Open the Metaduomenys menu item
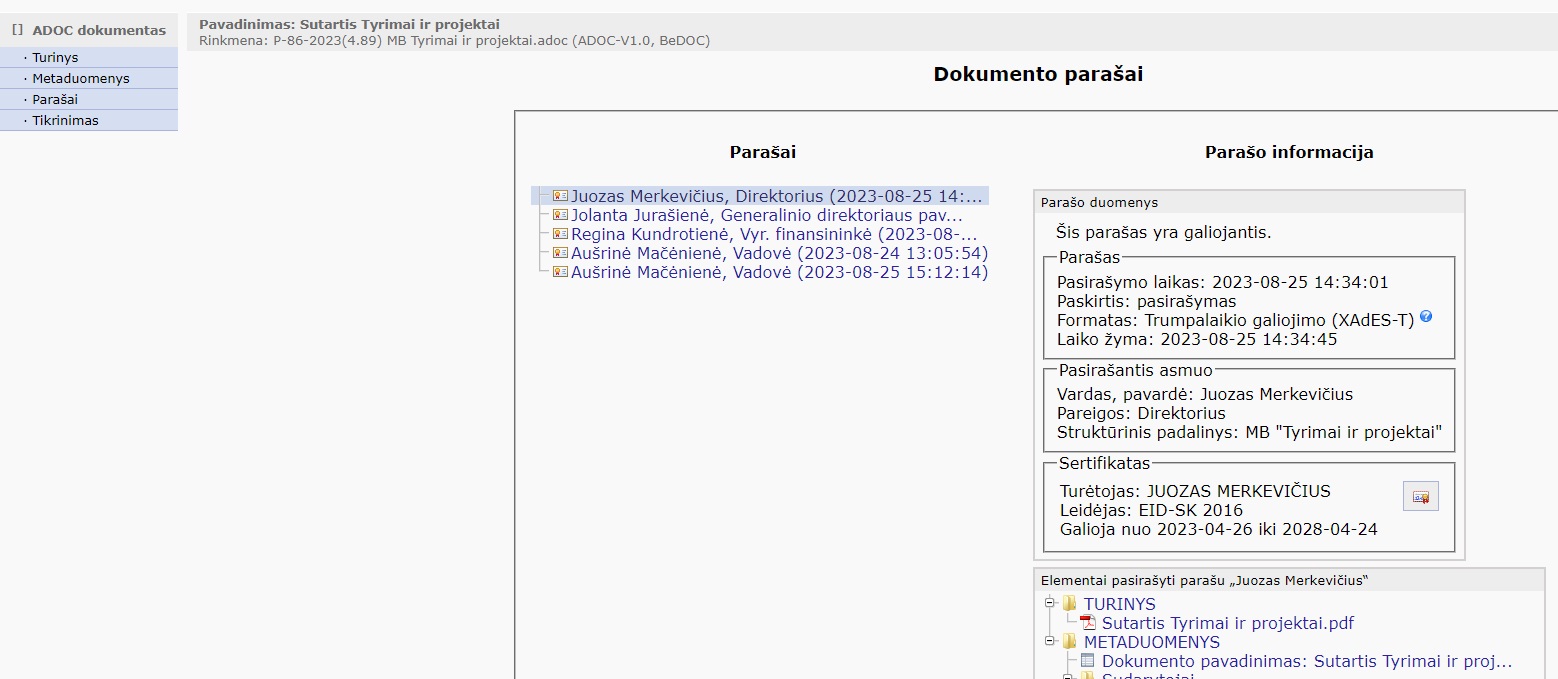 (80, 79)
